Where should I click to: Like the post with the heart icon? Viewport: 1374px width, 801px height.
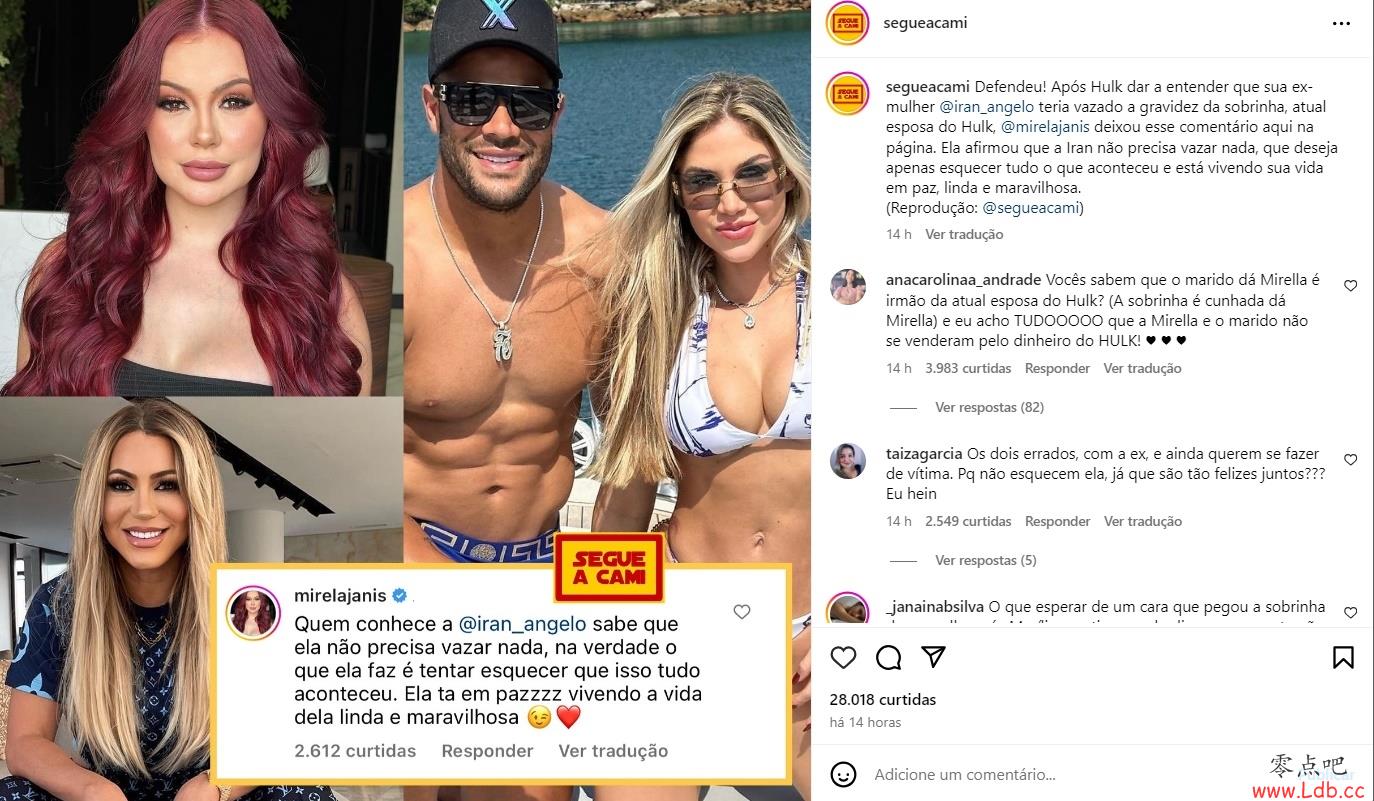pos(843,657)
